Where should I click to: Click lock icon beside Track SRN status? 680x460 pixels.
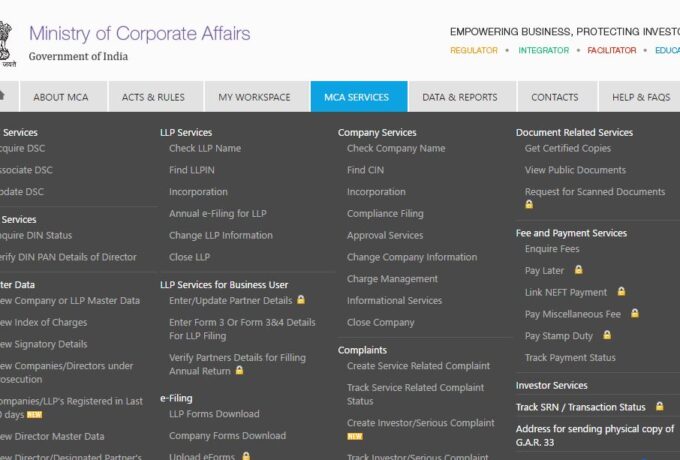[659, 407]
